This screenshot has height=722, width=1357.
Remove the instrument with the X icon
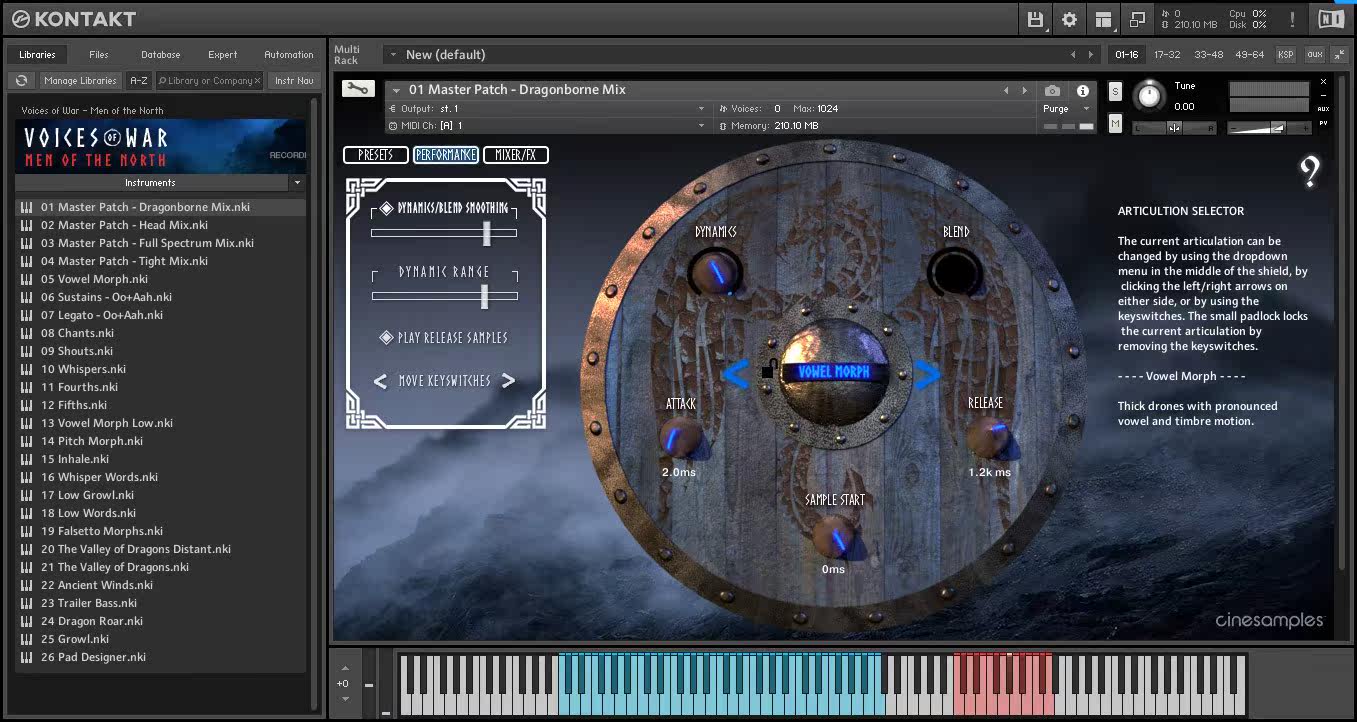point(1324,82)
